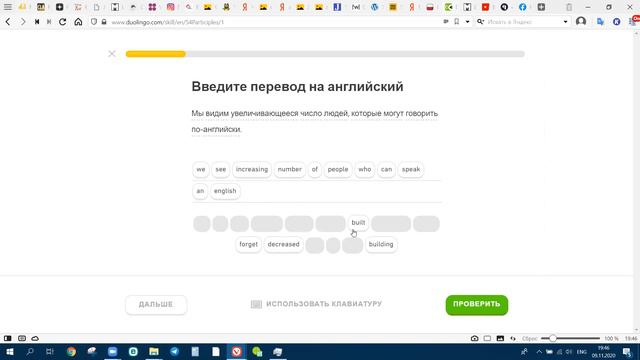Bookmark this page using bookmark icon
This screenshot has height=360, width=640.
(457, 22)
